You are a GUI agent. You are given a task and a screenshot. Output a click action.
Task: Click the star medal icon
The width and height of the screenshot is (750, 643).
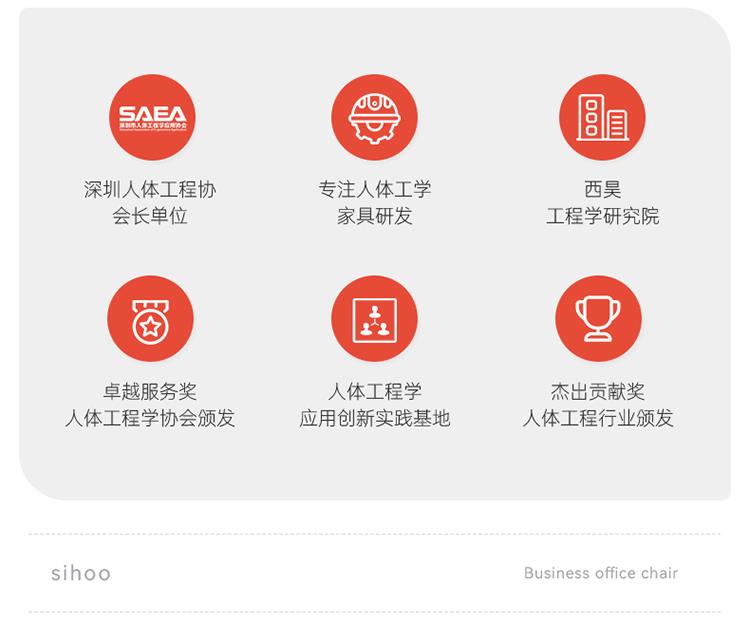point(150,319)
